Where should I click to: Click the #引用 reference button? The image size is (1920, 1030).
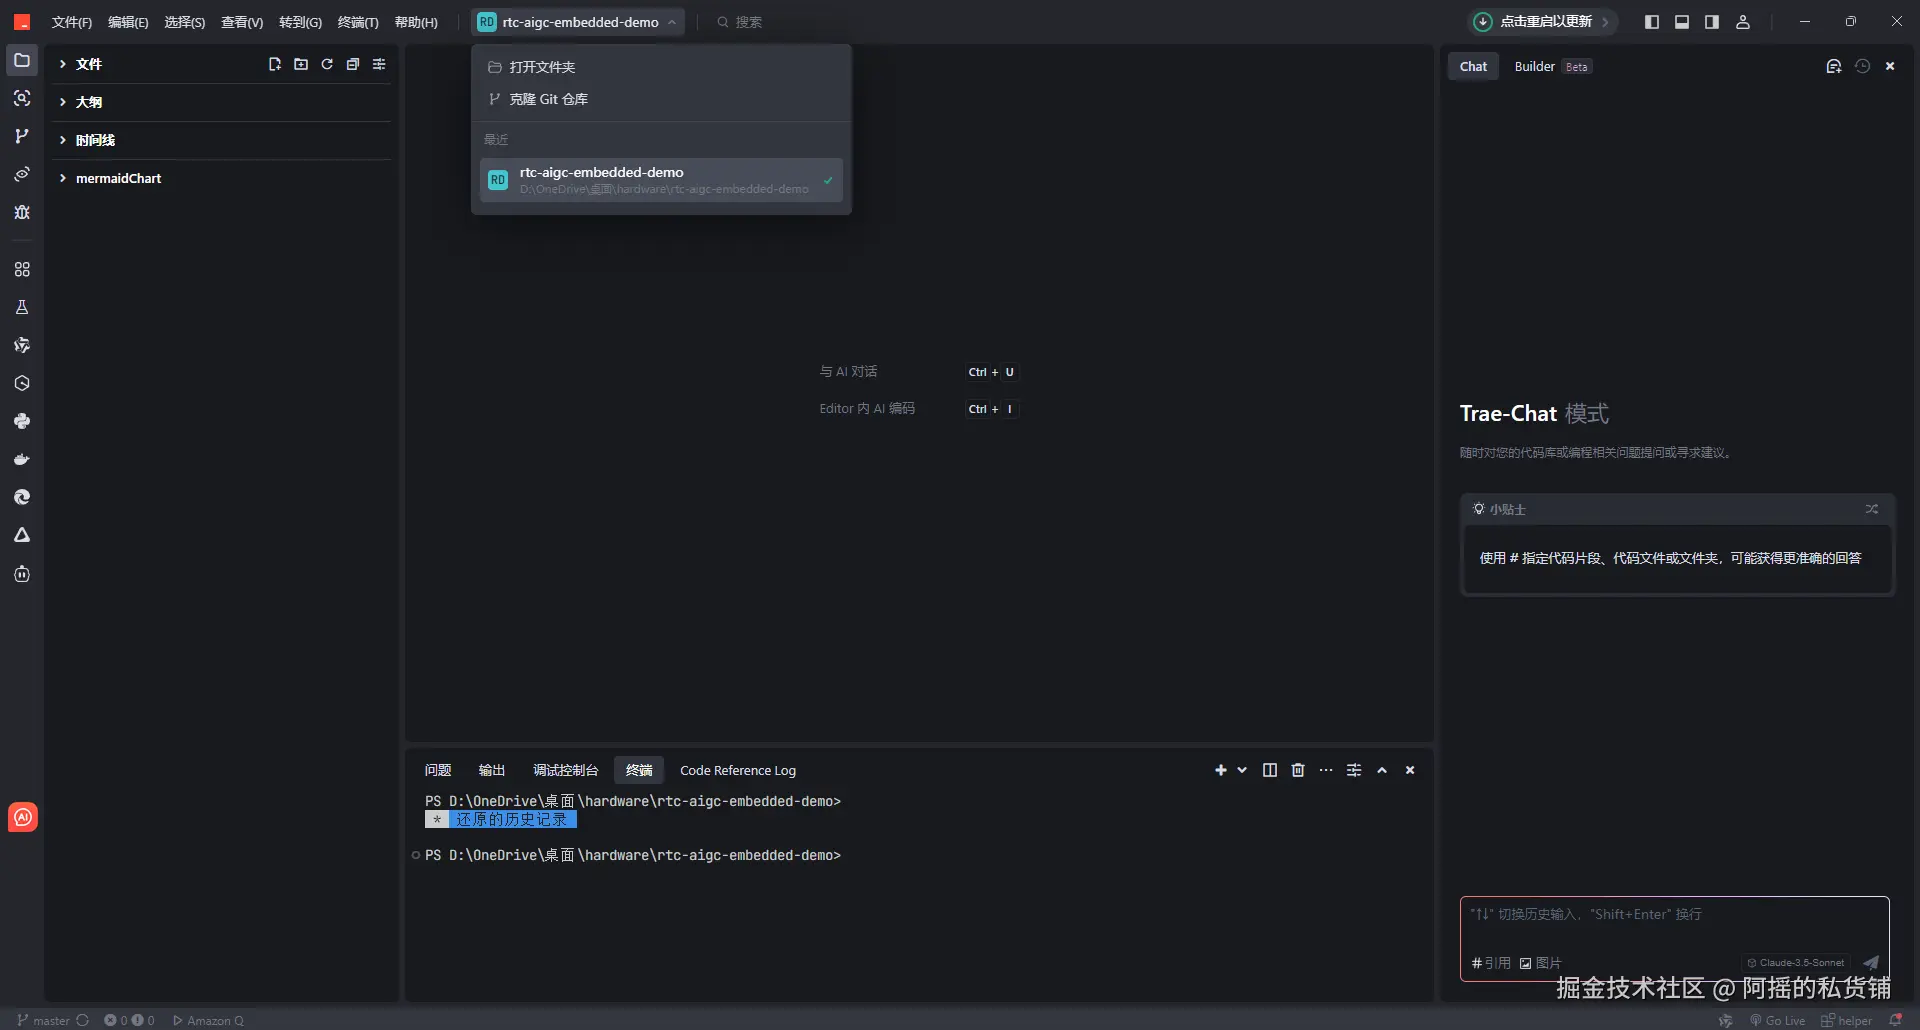click(1491, 963)
